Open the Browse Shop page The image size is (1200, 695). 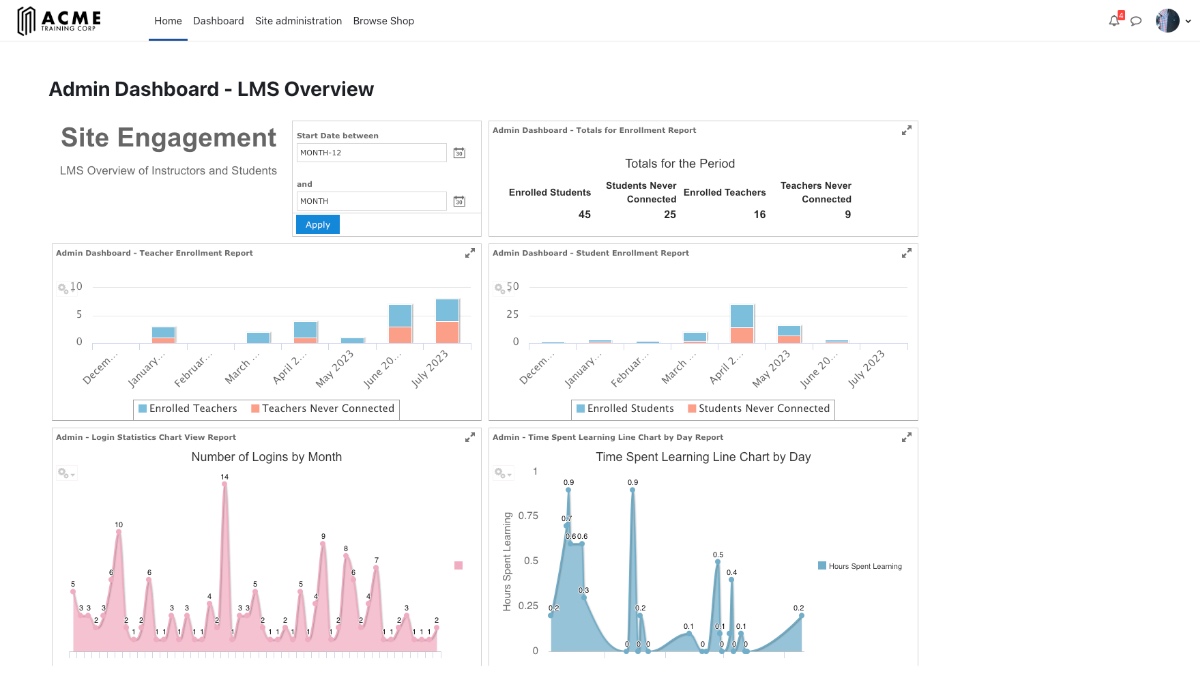[383, 20]
